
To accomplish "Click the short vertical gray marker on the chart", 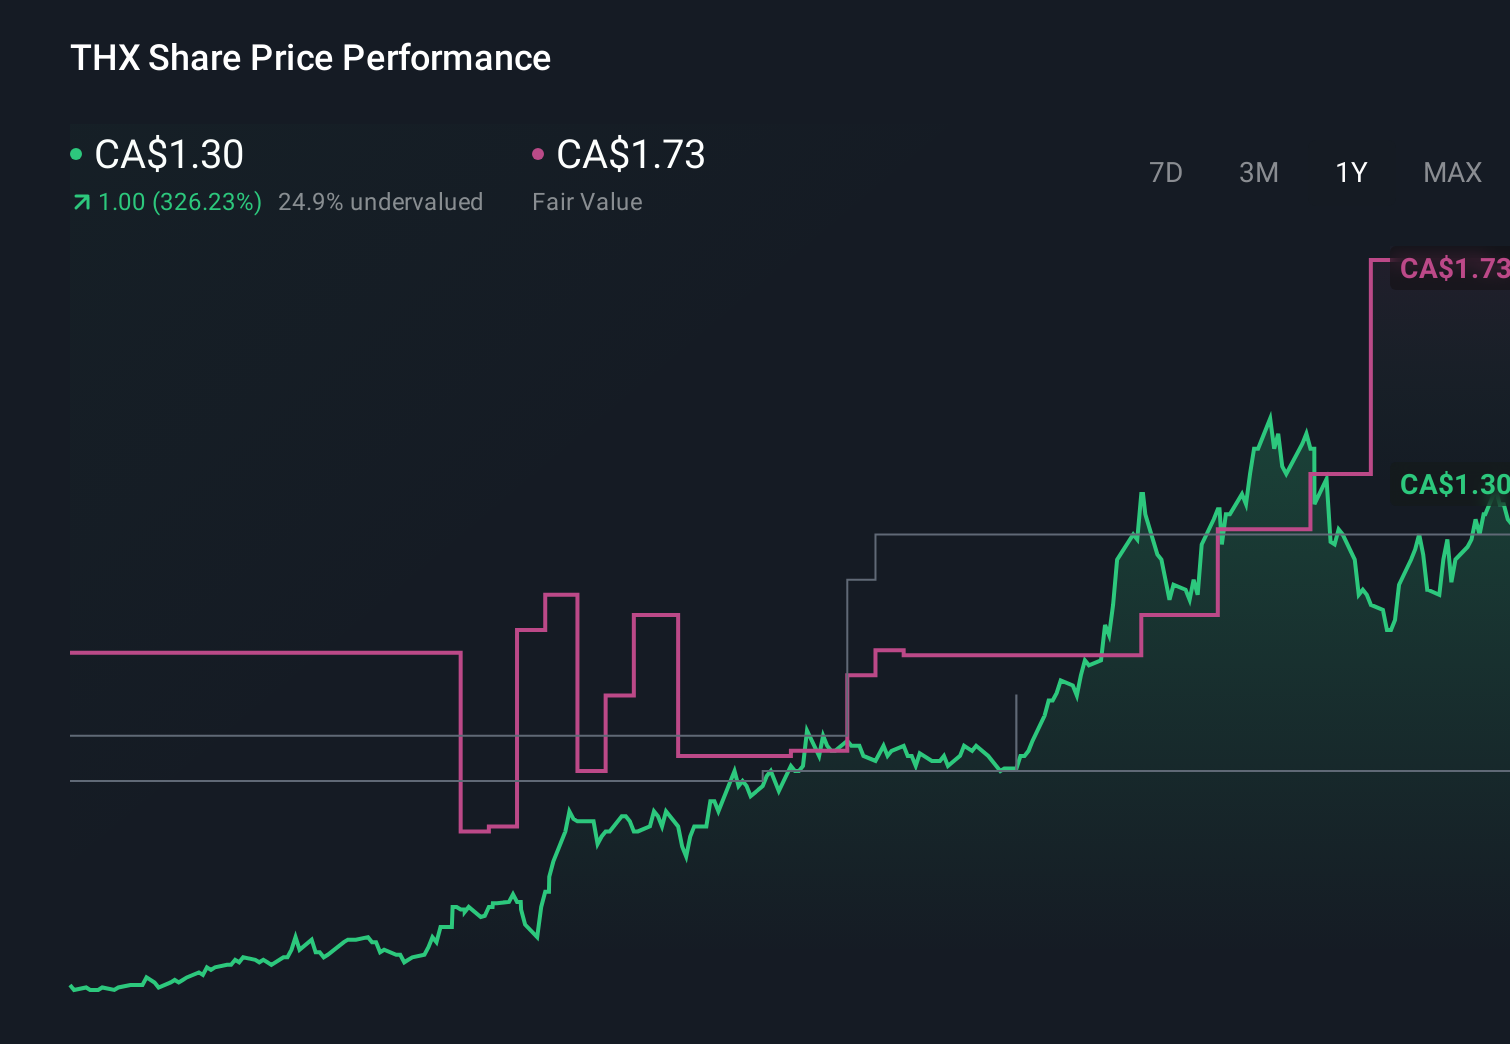I will tap(1016, 730).
